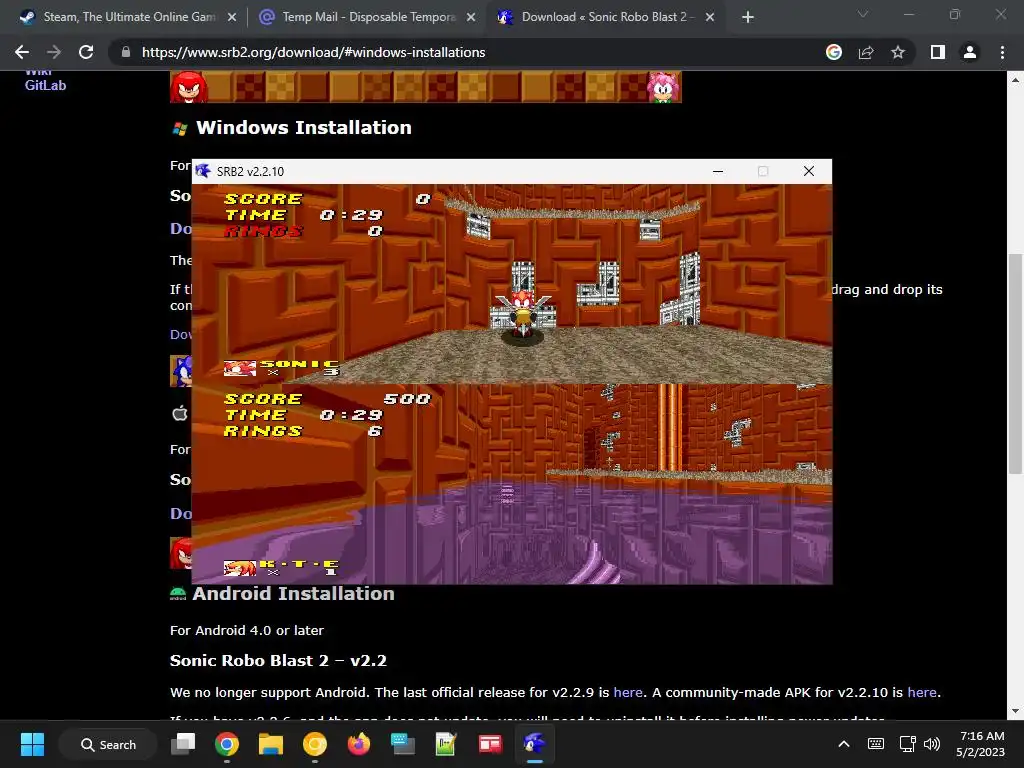Open Chrome's three-dot menu
Viewport: 1024px width, 768px height.
click(x=1002, y=52)
